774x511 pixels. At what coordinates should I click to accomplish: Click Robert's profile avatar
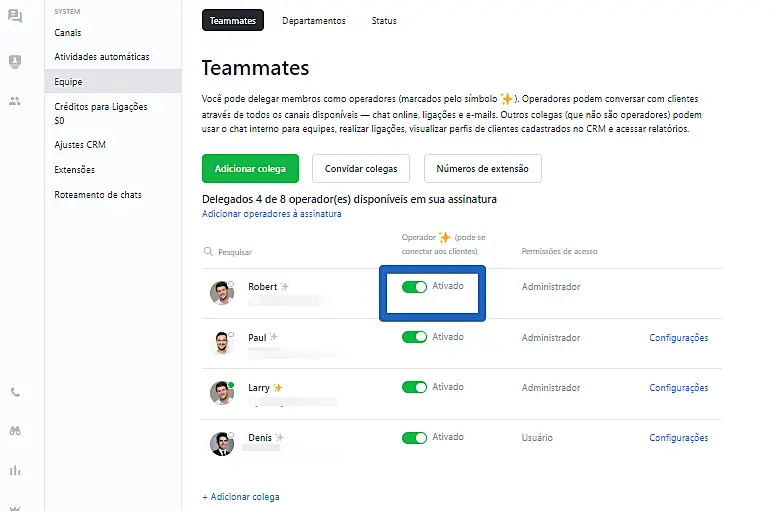point(221,292)
